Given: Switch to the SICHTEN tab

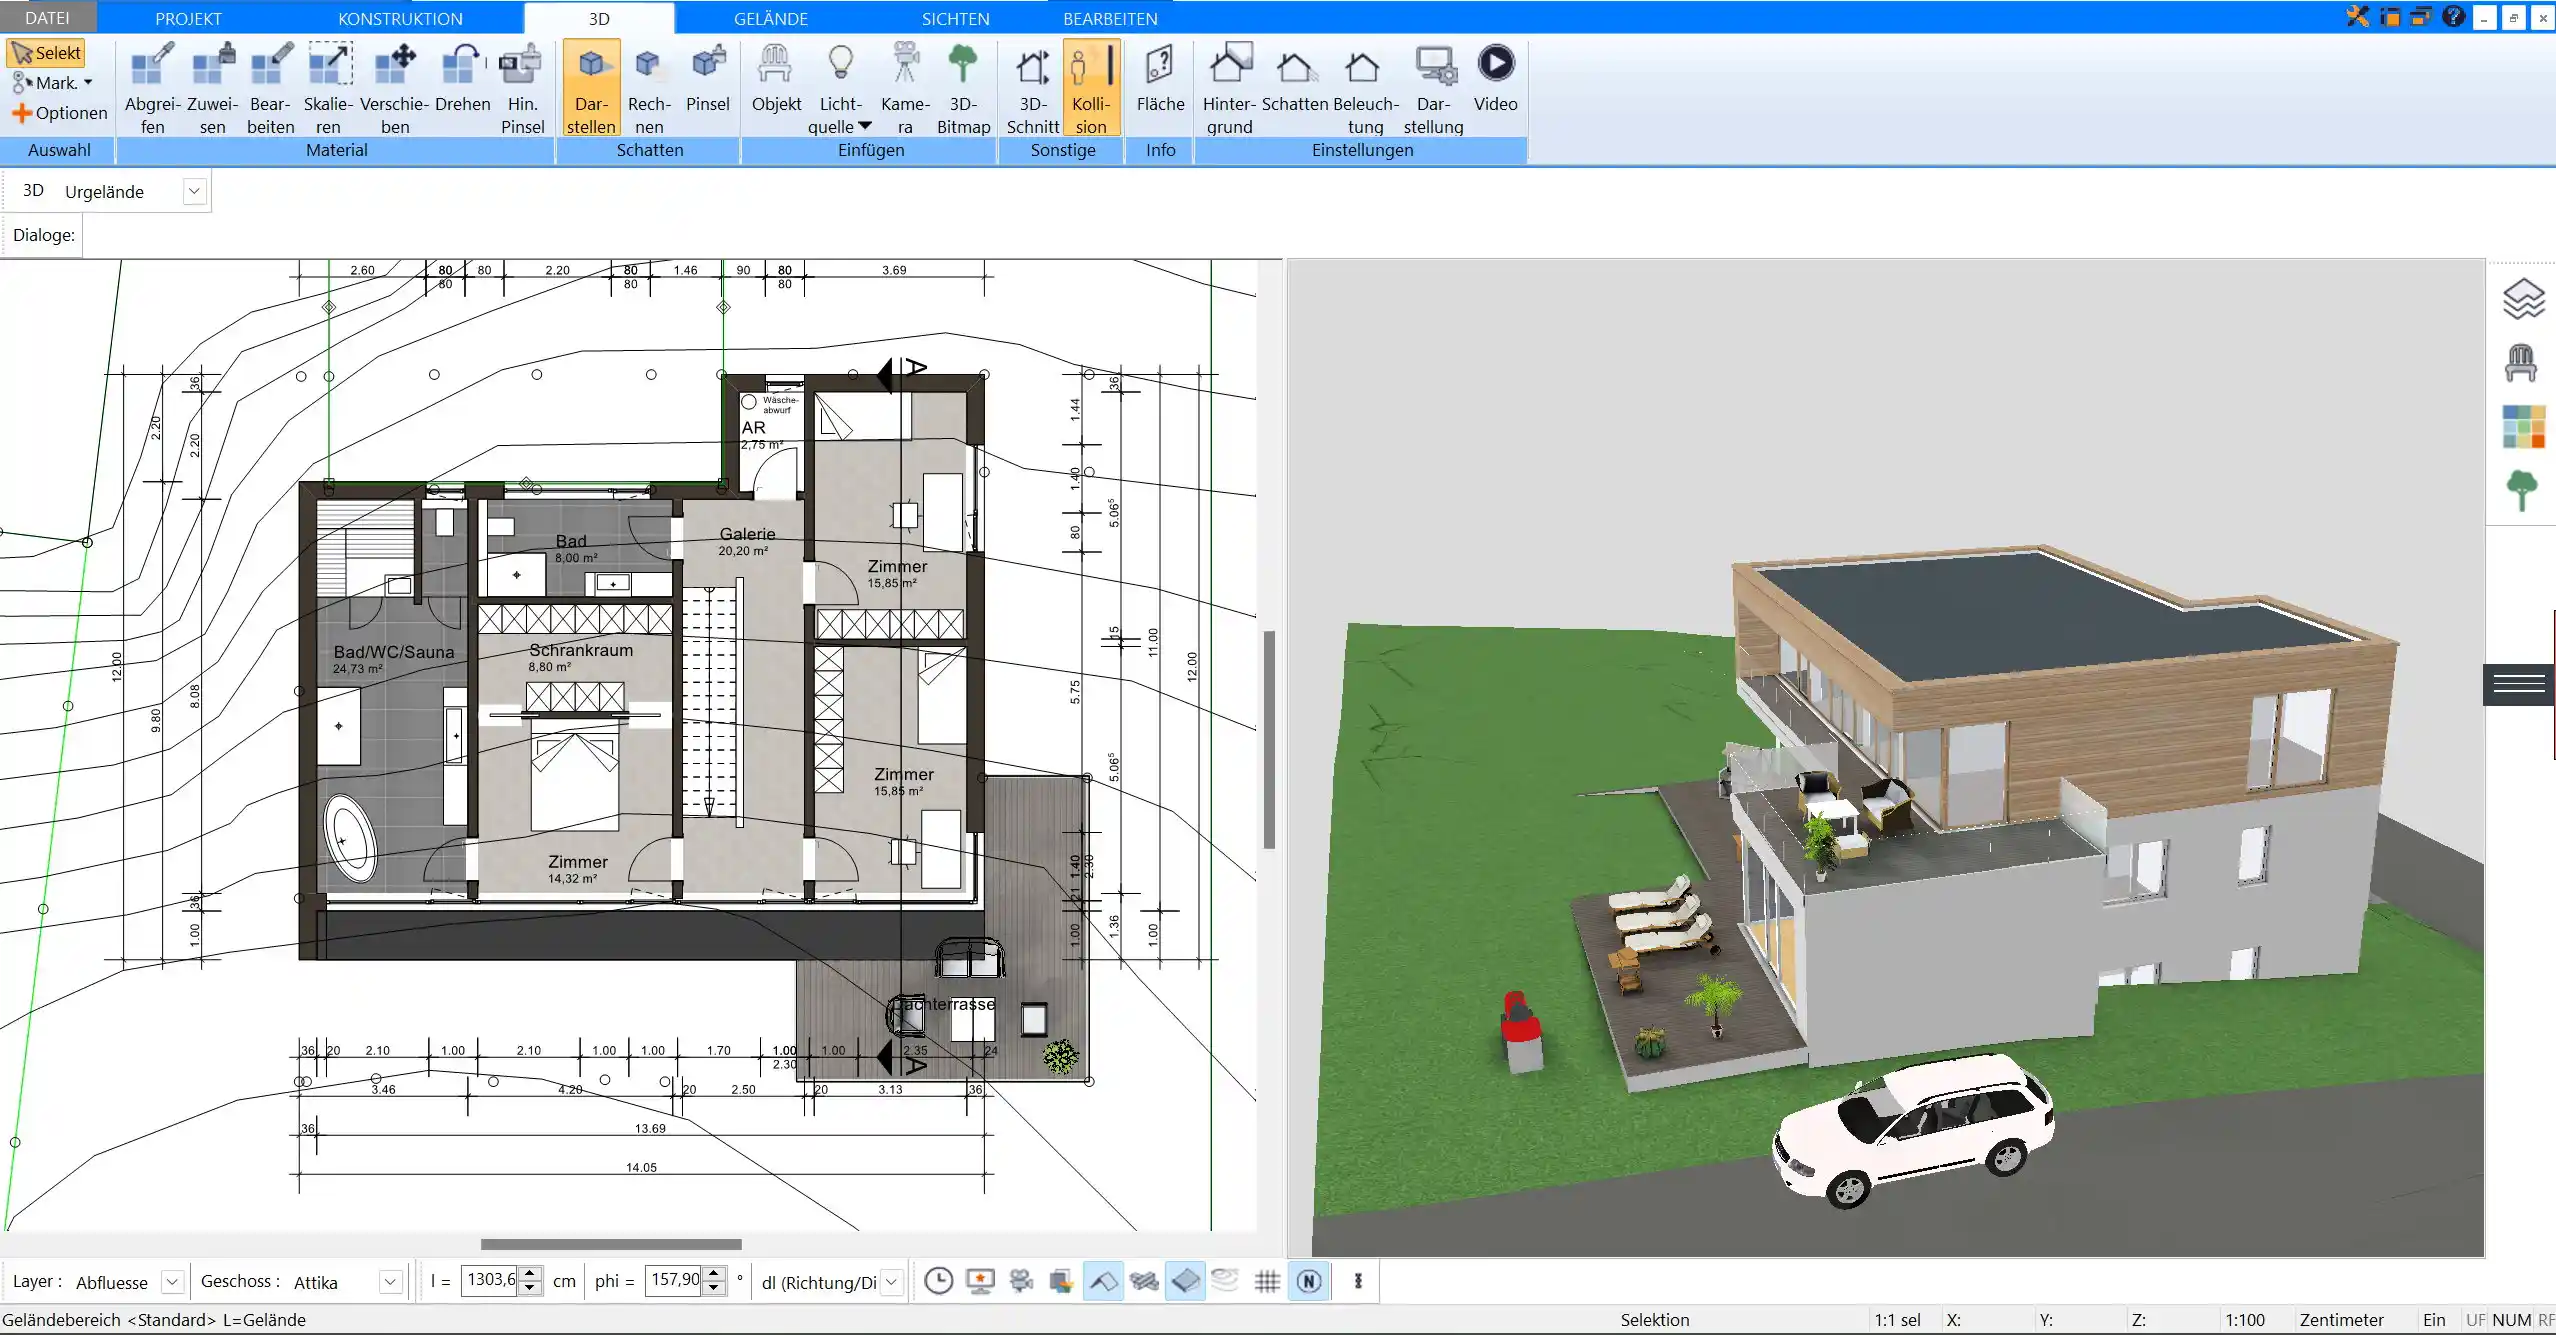Looking at the screenshot, I should [x=955, y=18].
